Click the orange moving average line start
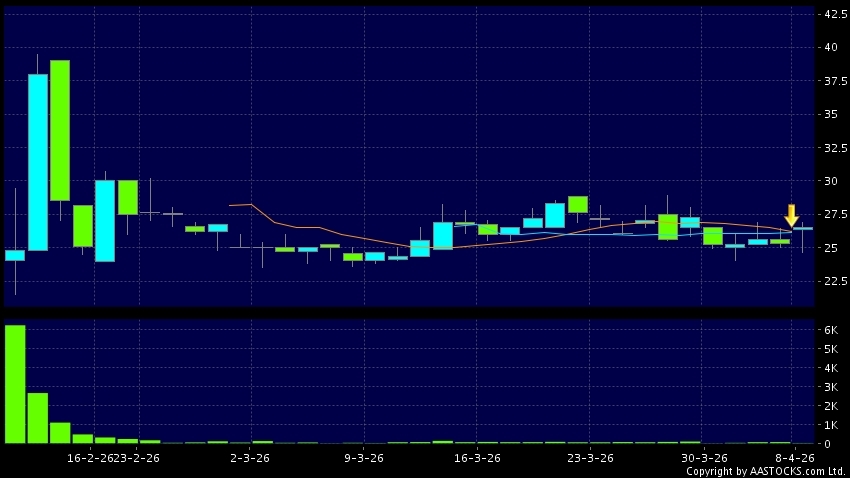 231,205
